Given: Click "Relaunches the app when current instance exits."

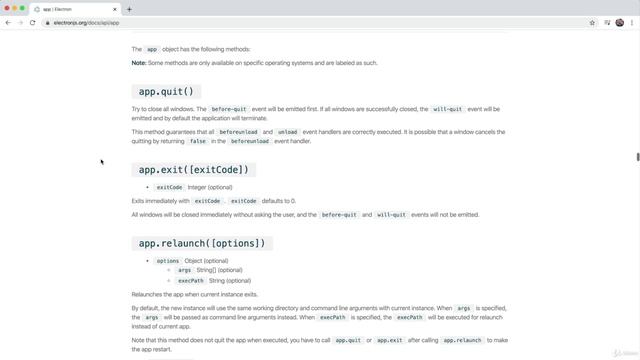Looking at the screenshot, I should [x=195, y=294].
